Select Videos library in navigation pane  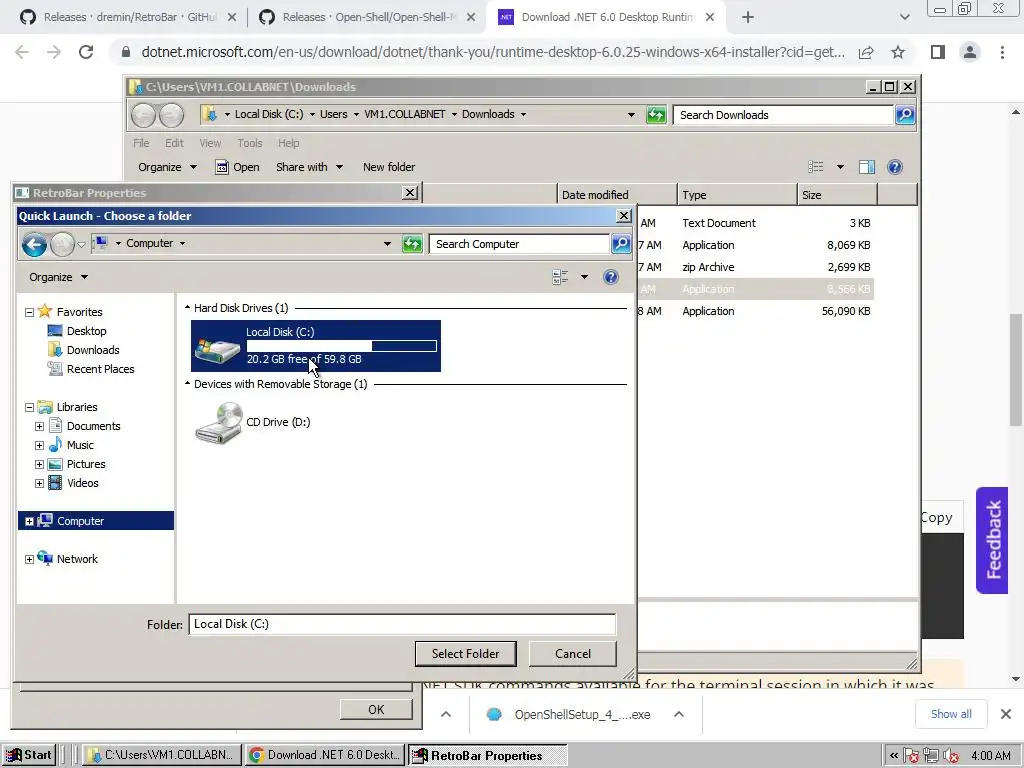tap(82, 483)
